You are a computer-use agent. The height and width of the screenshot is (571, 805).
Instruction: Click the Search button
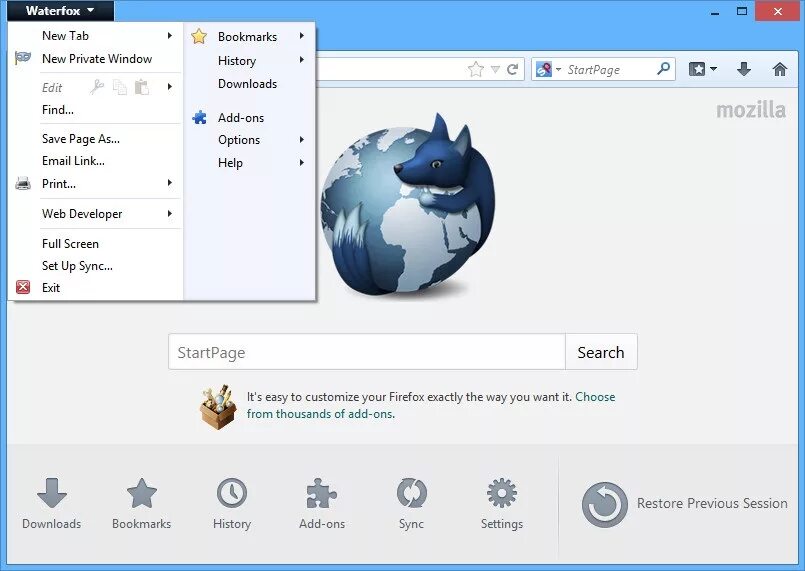click(601, 352)
